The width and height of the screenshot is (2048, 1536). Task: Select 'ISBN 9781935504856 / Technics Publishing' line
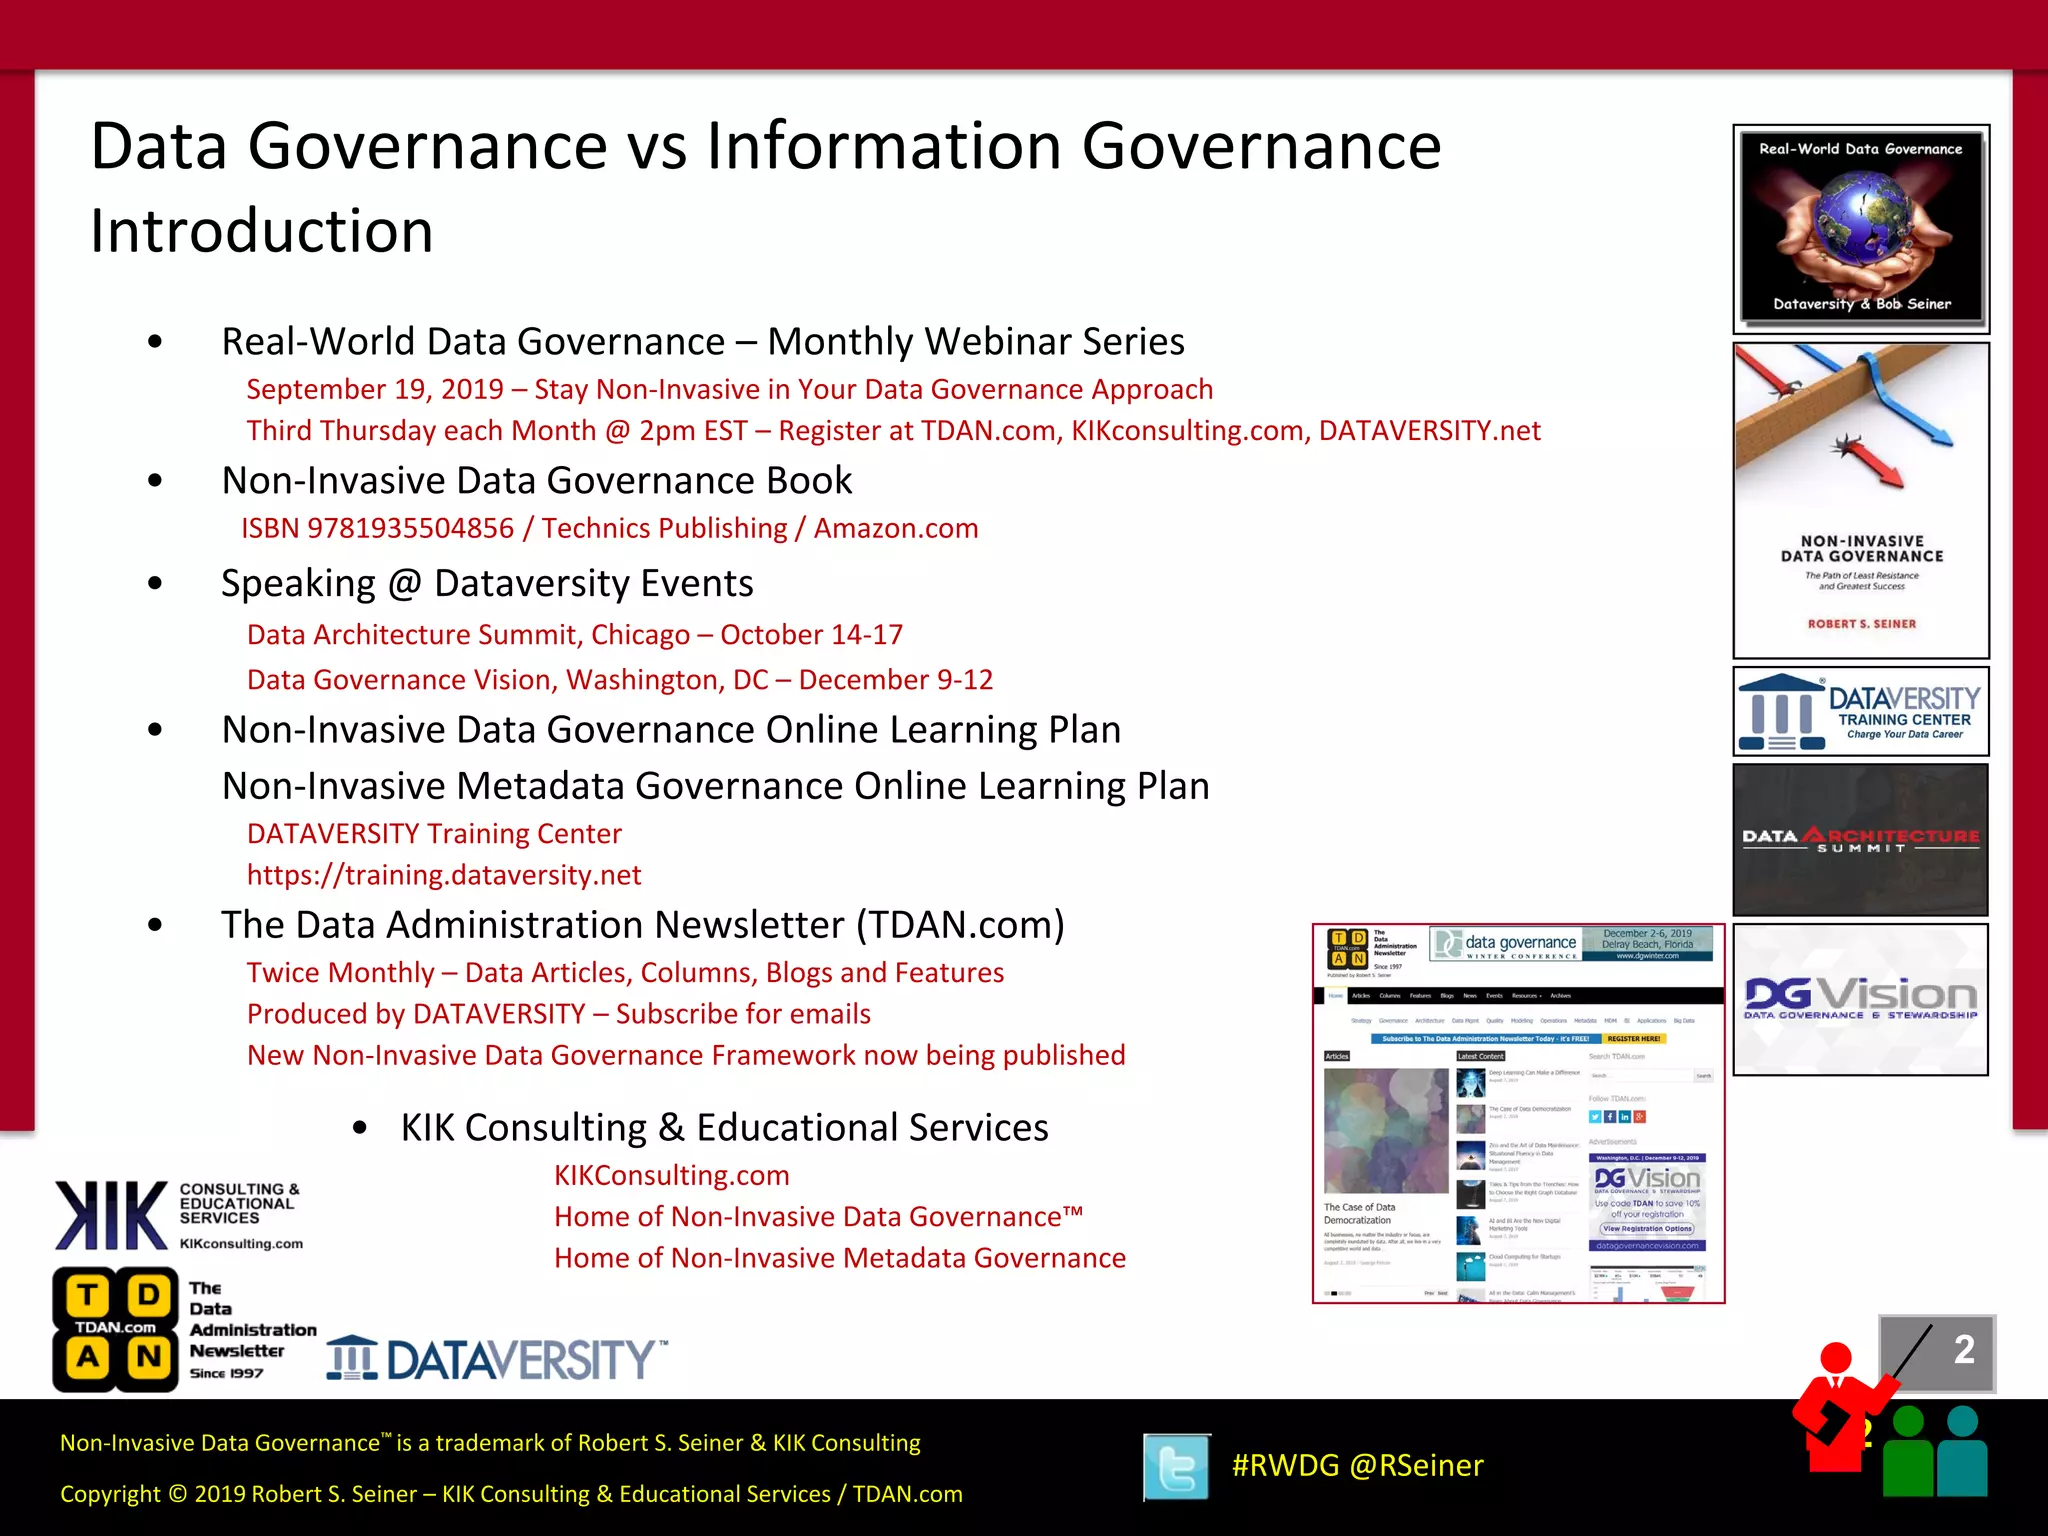[x=610, y=528]
